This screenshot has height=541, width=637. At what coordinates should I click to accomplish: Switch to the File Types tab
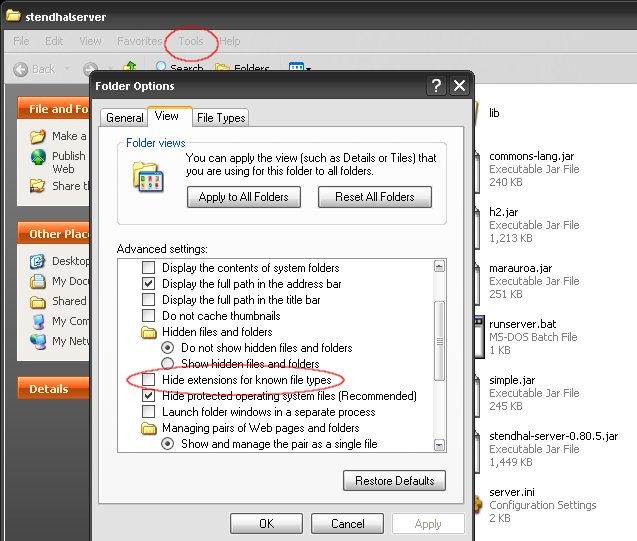click(x=221, y=118)
